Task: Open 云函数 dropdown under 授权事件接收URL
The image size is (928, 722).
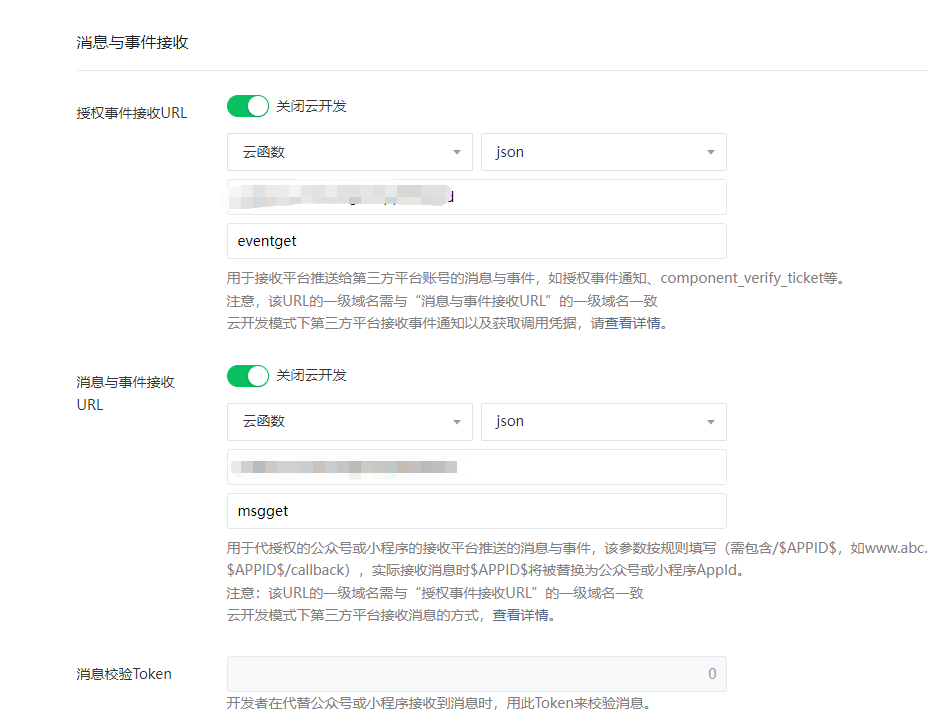Action: tap(350, 152)
